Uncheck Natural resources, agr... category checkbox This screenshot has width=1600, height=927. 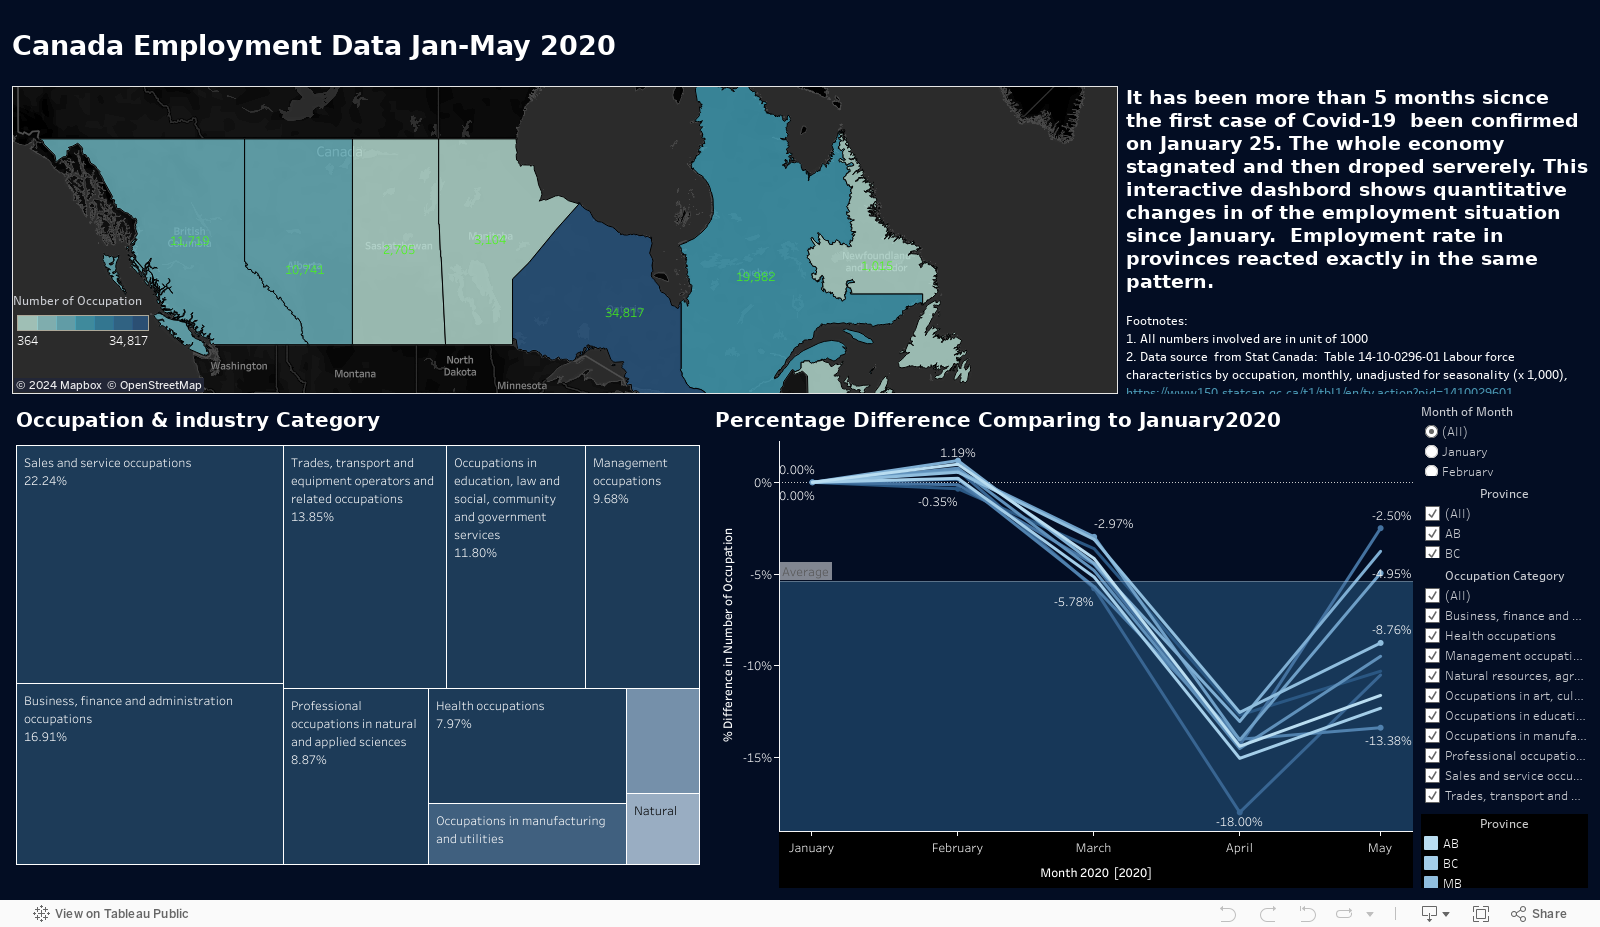pos(1432,676)
